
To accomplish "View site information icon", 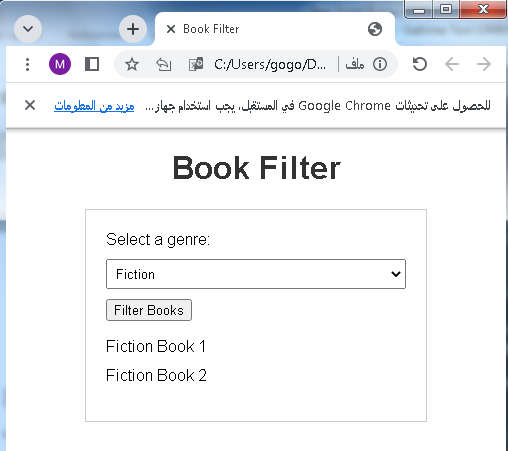I will [x=380, y=64].
